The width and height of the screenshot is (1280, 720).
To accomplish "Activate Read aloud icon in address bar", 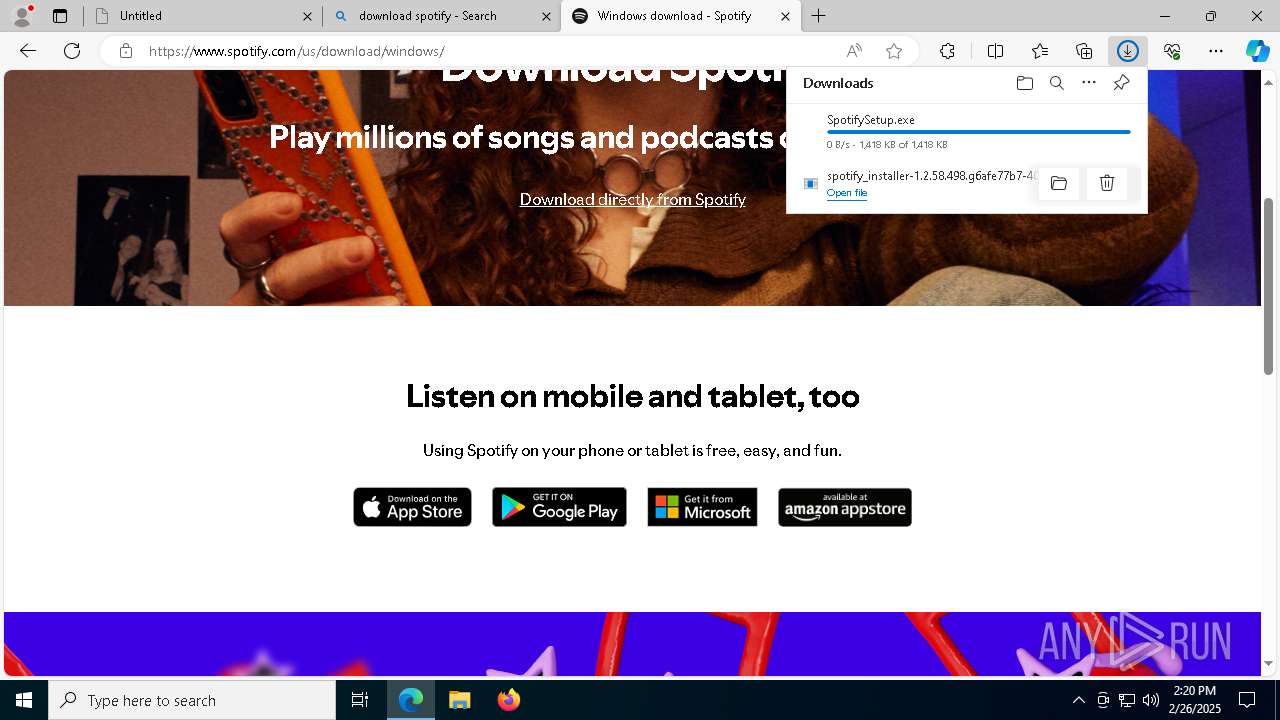I will [x=854, y=51].
